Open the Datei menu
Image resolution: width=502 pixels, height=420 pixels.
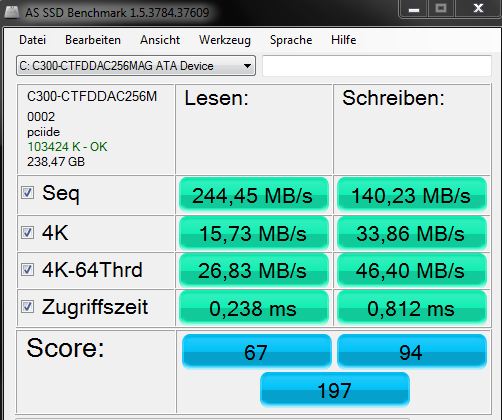pyautogui.click(x=32, y=40)
